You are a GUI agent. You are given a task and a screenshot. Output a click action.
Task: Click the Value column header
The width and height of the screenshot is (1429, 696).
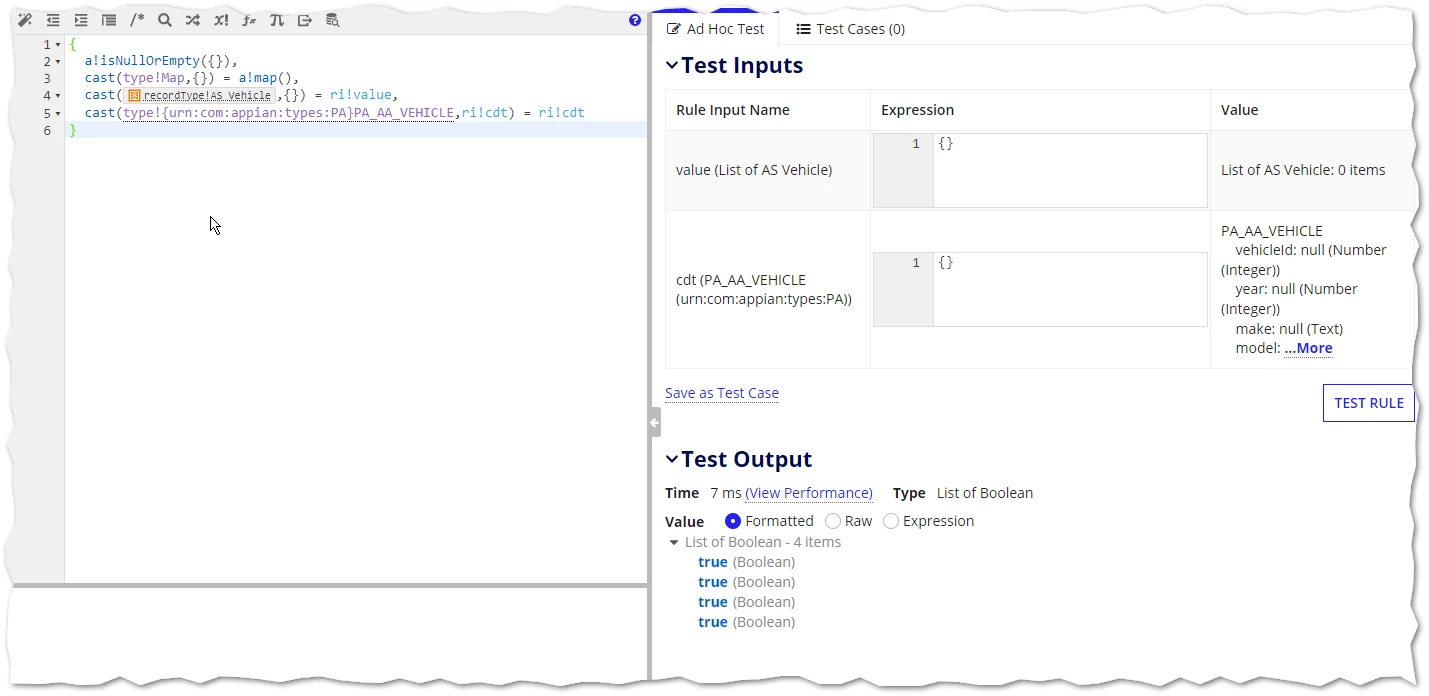(1239, 110)
